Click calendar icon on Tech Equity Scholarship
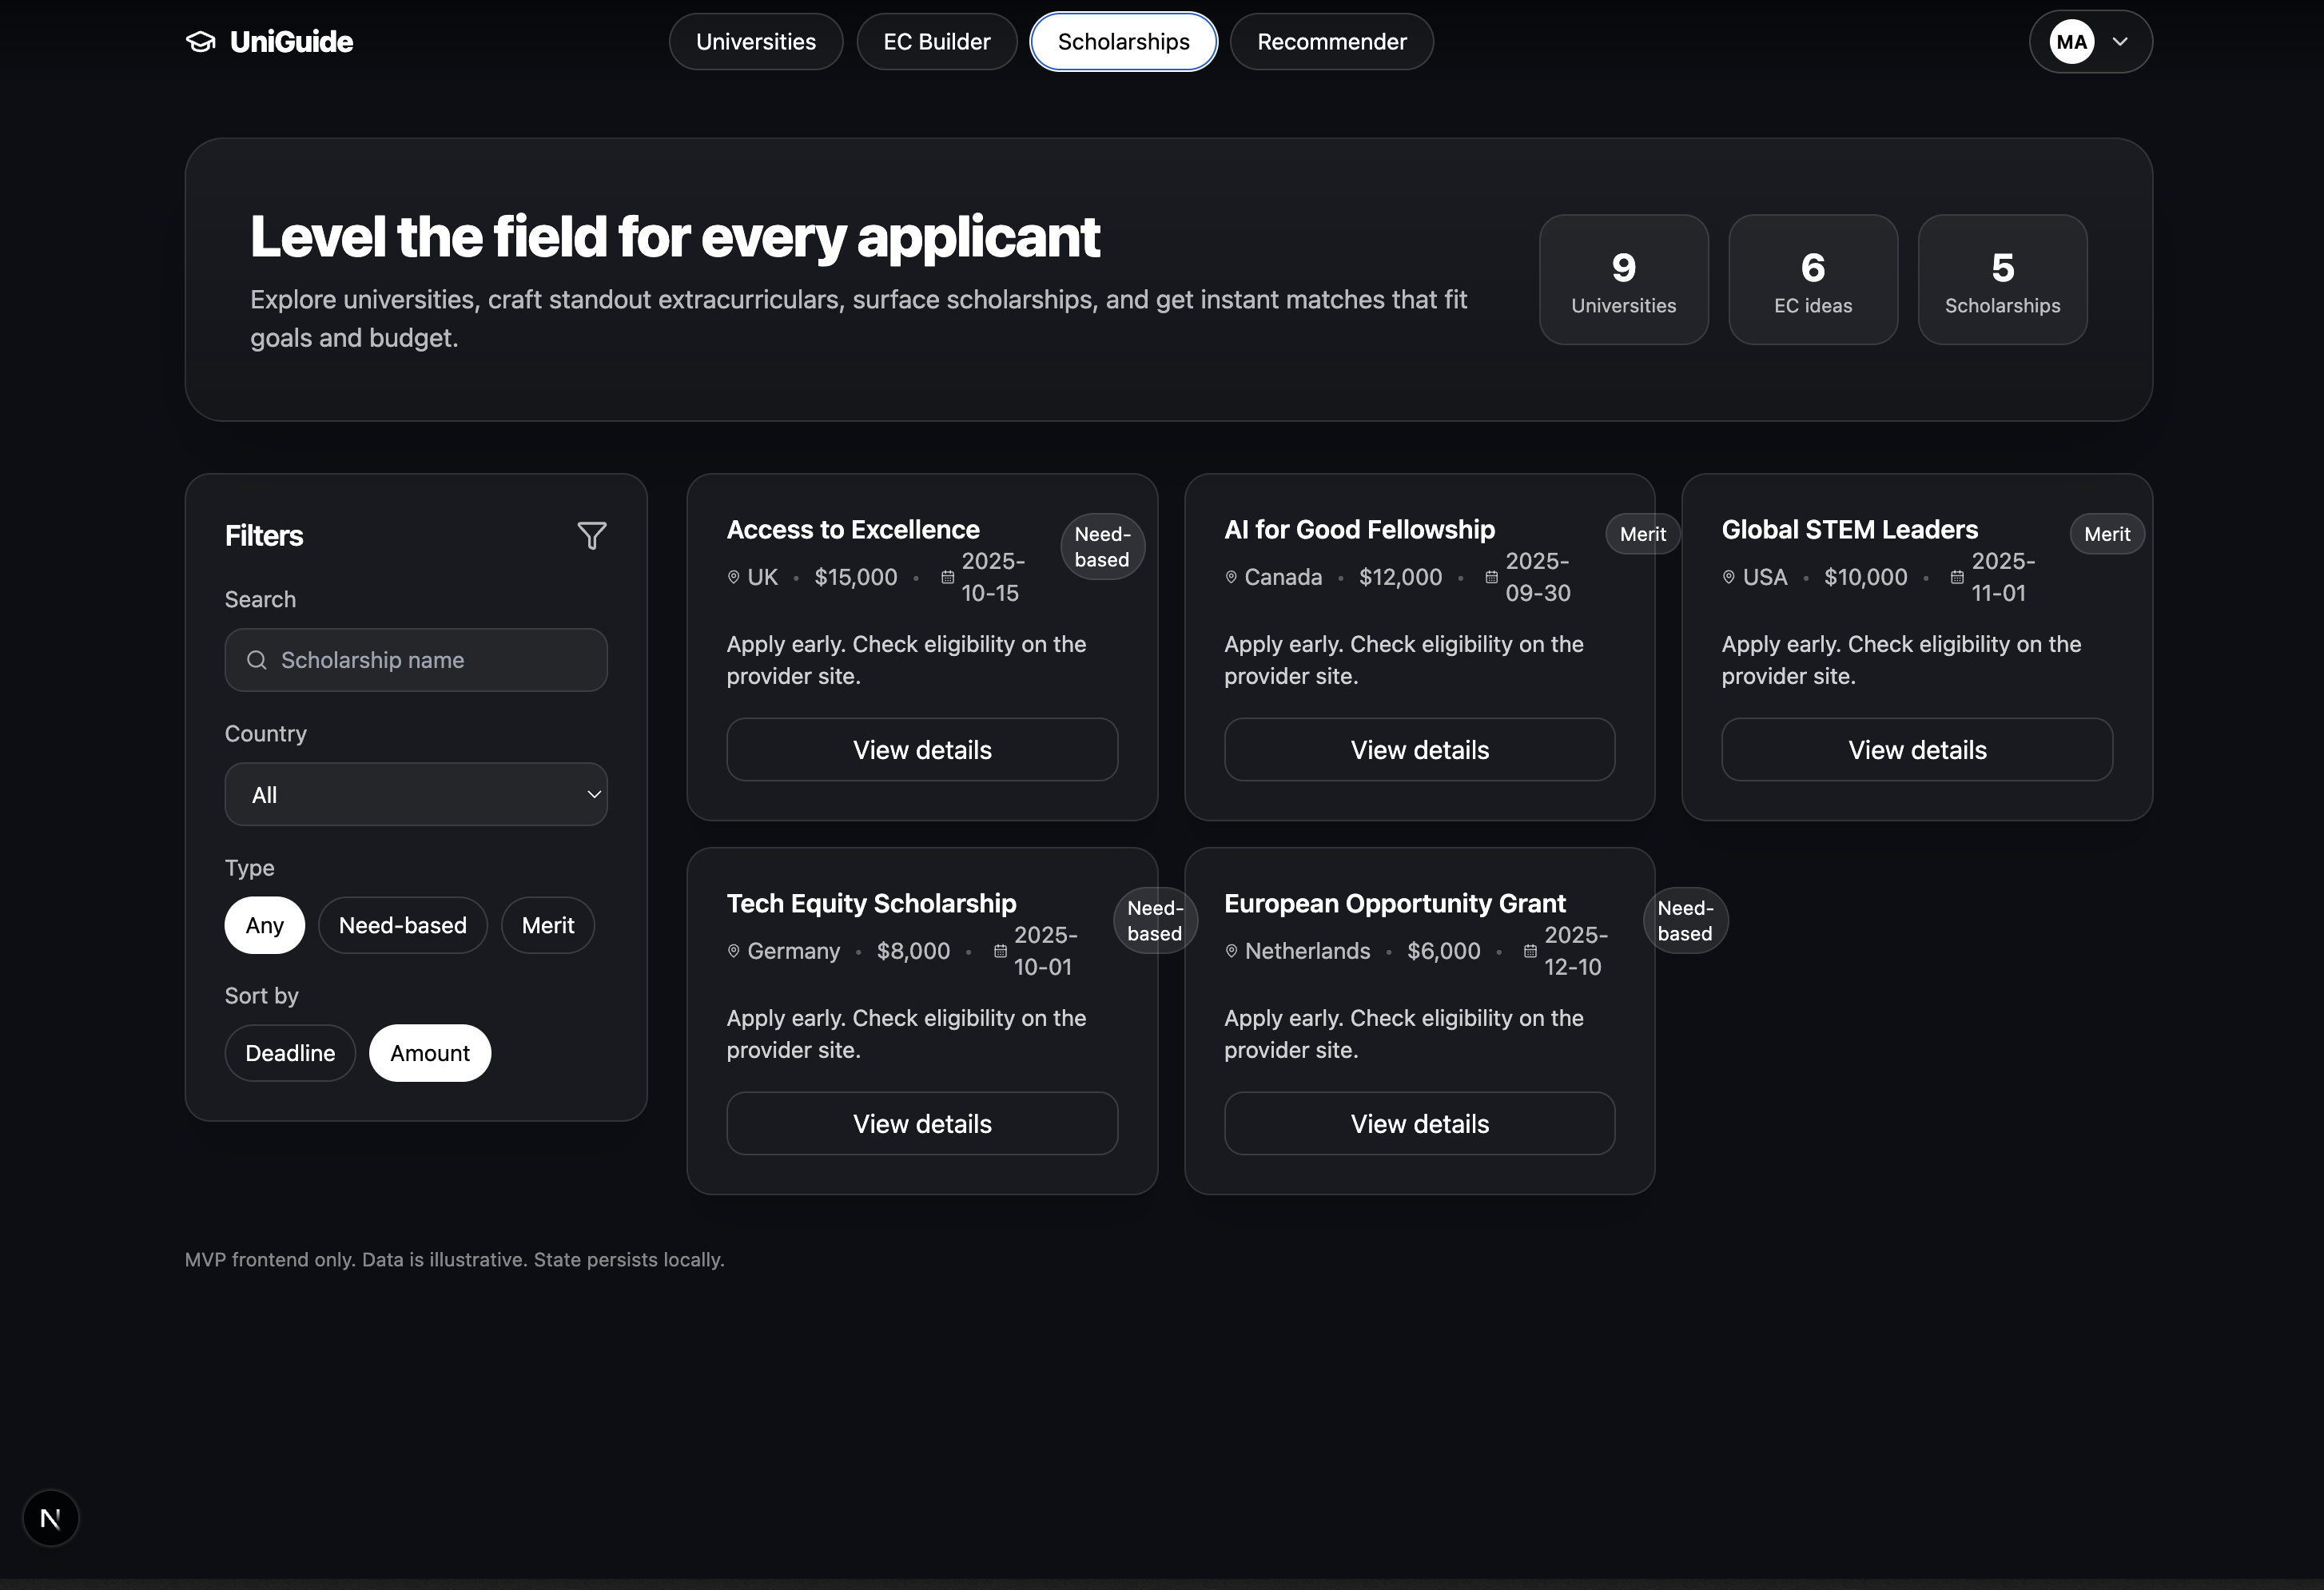2324x1590 pixels. 1000,951
